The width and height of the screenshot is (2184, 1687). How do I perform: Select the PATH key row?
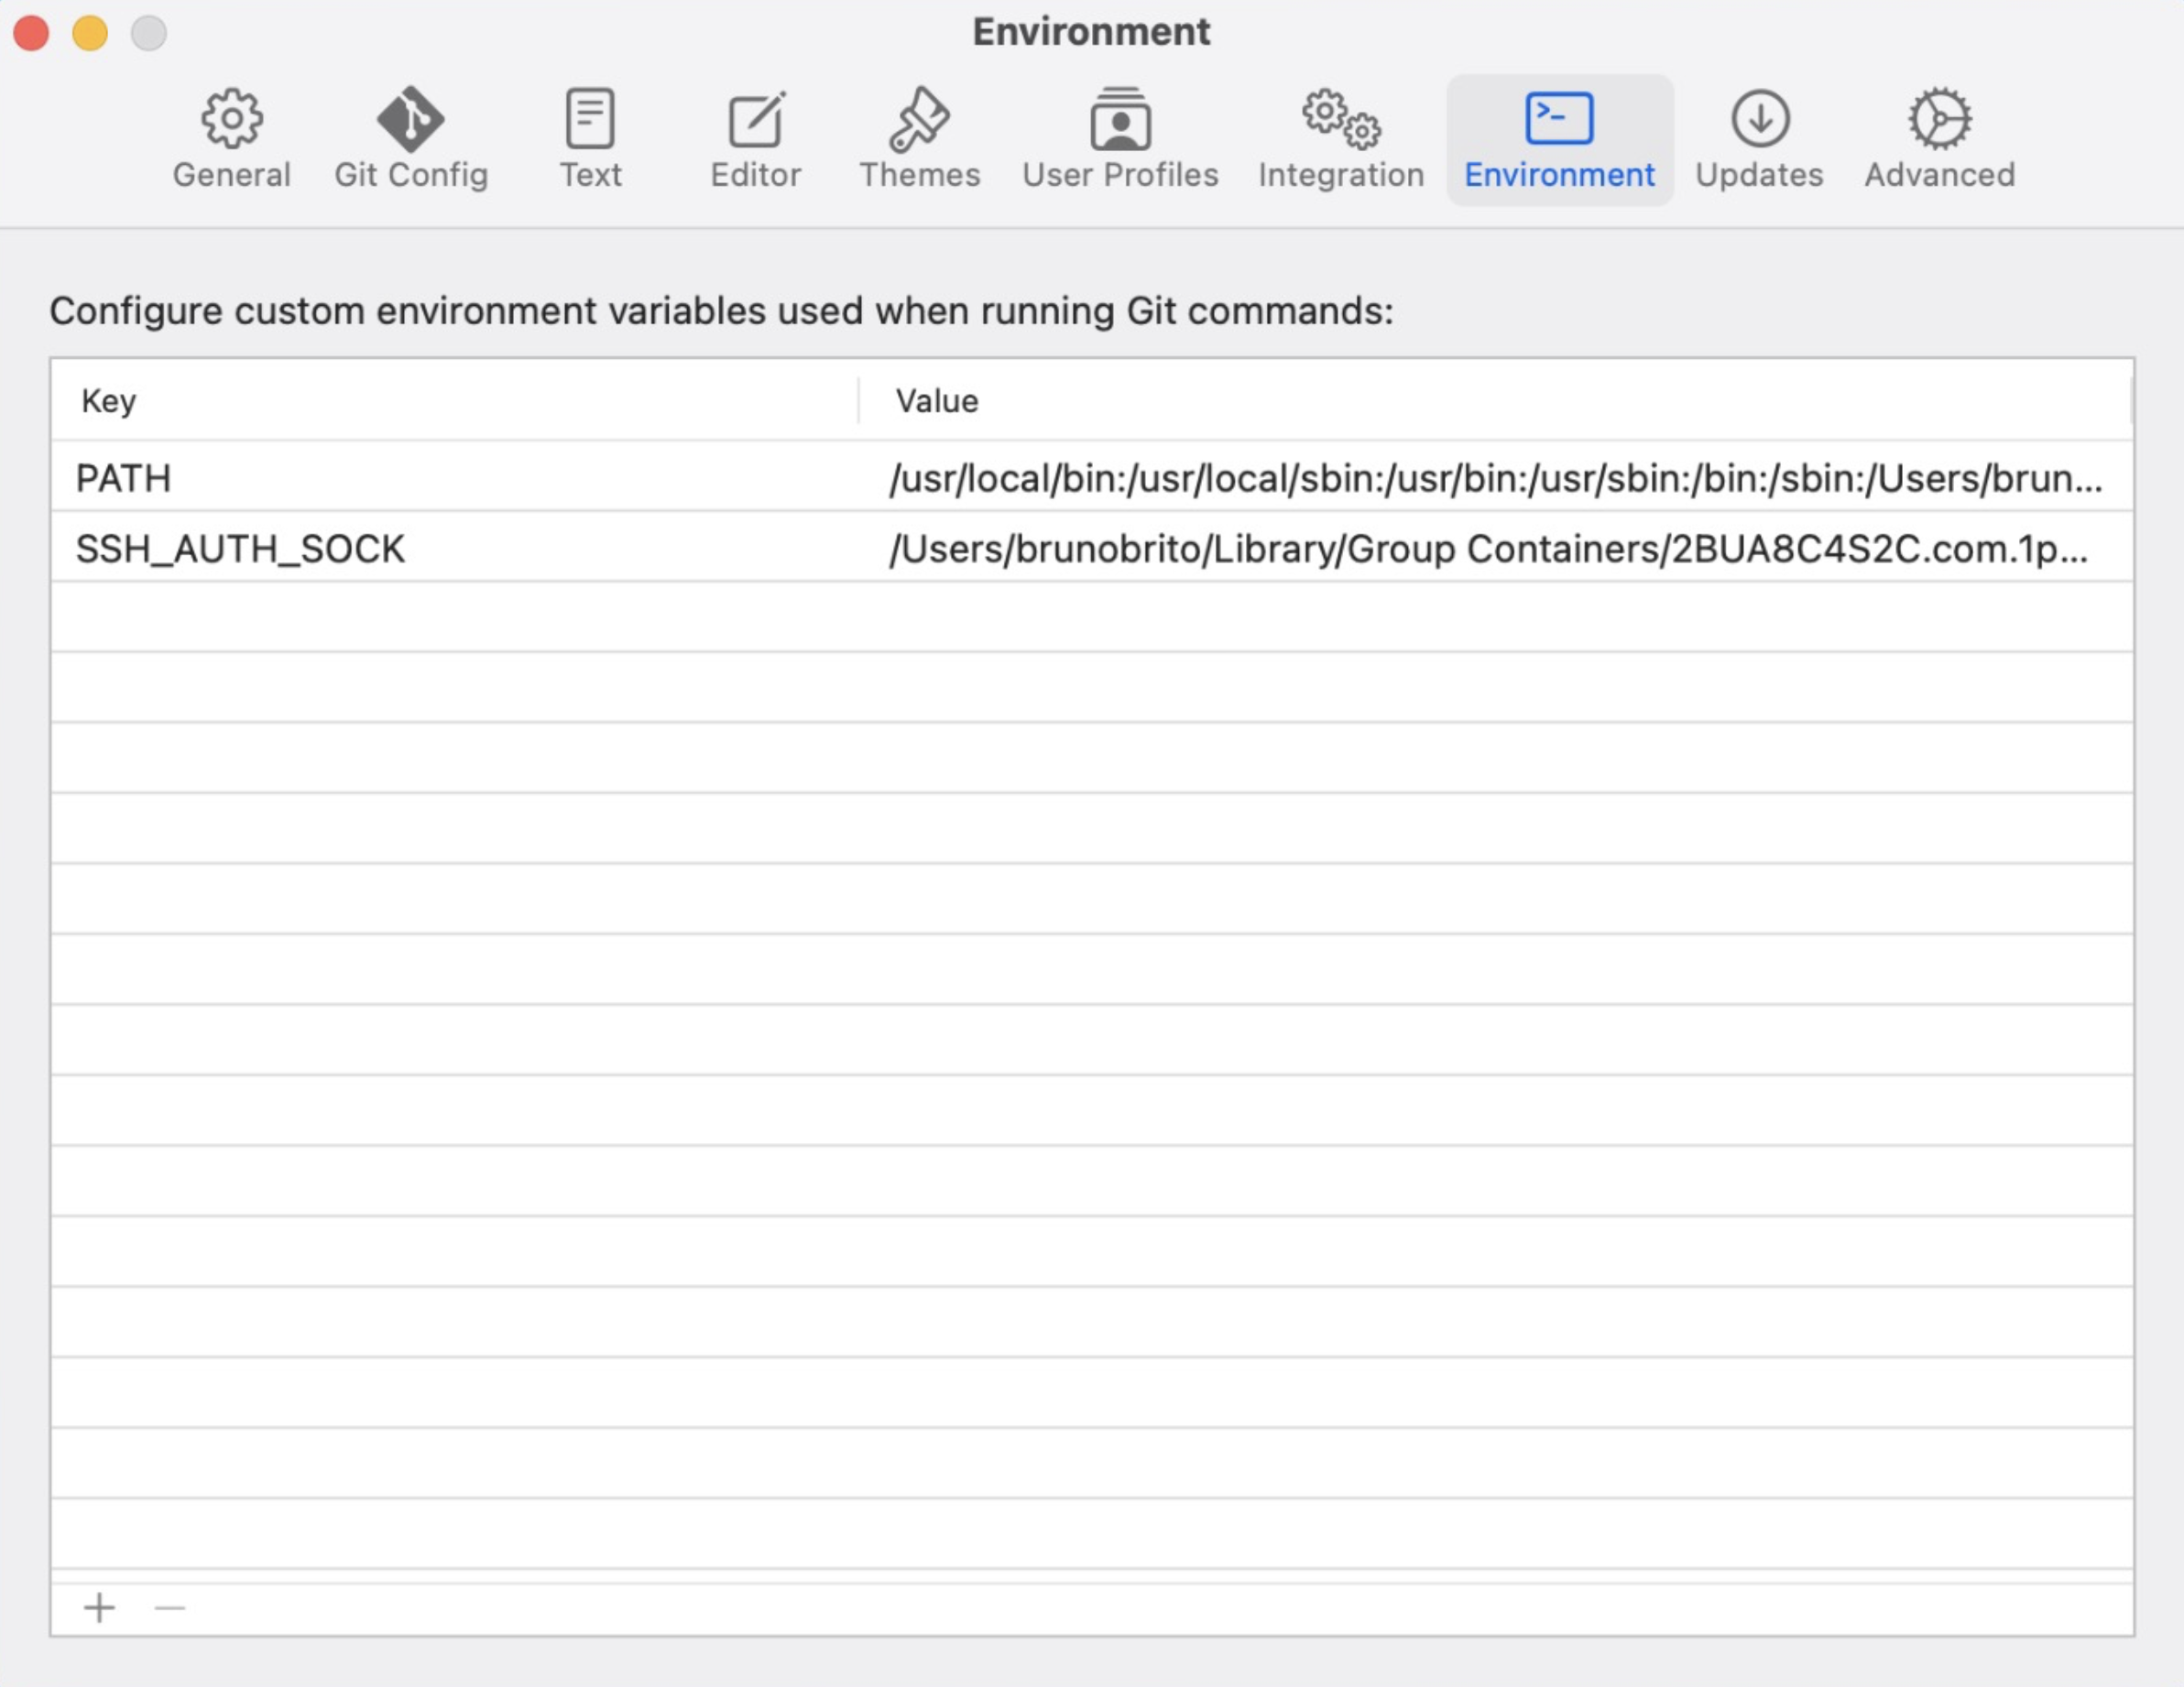[x=124, y=478]
